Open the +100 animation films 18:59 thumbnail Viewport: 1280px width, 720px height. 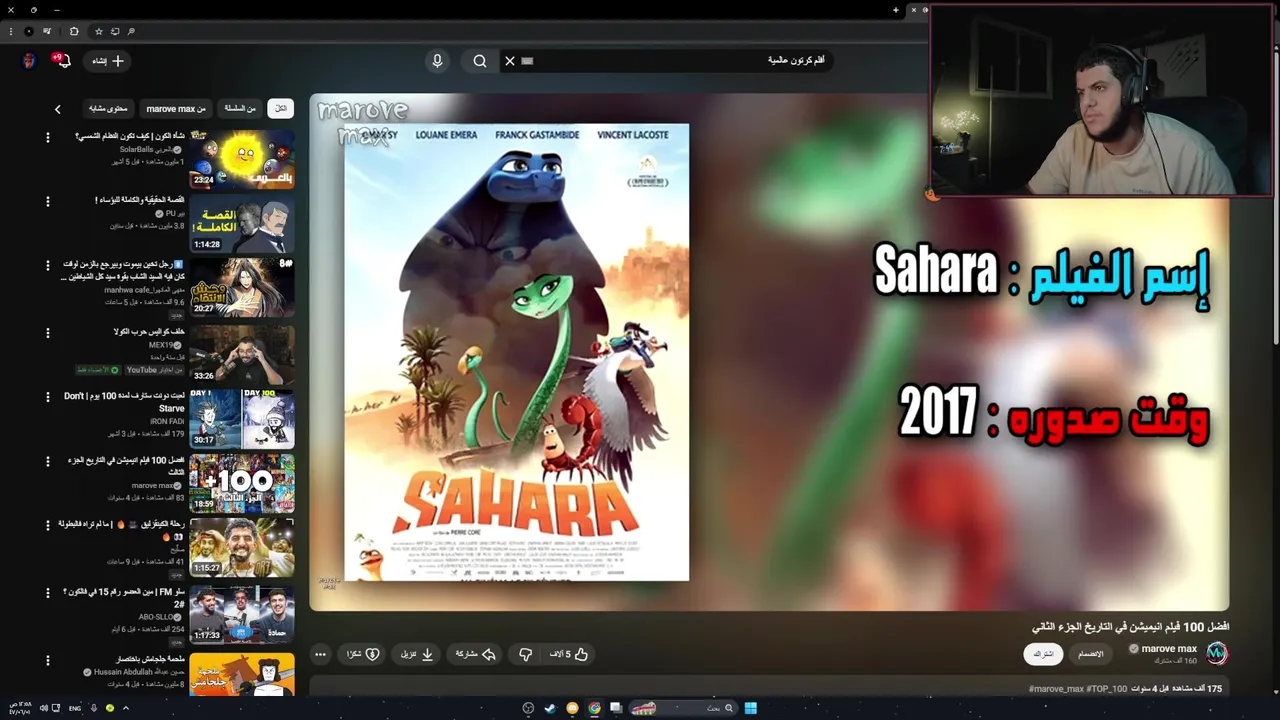tap(242, 483)
